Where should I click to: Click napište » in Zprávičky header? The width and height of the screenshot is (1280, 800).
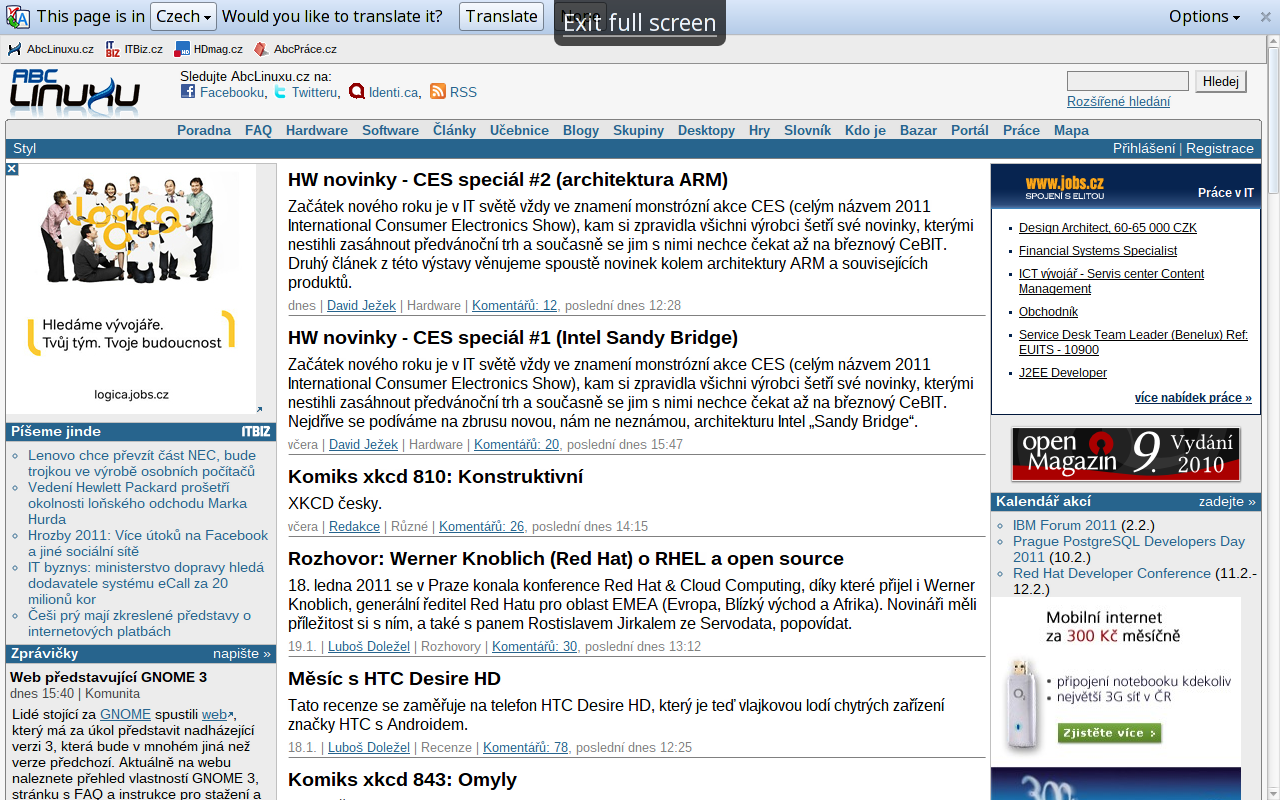tap(242, 654)
